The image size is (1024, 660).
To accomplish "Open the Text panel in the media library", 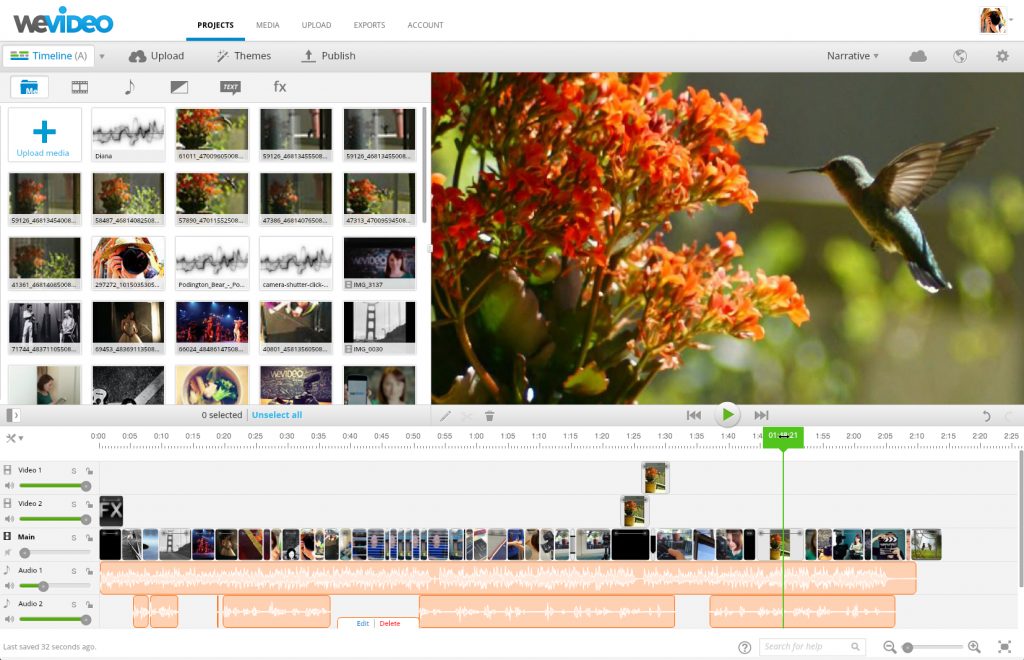I will (x=229, y=87).
